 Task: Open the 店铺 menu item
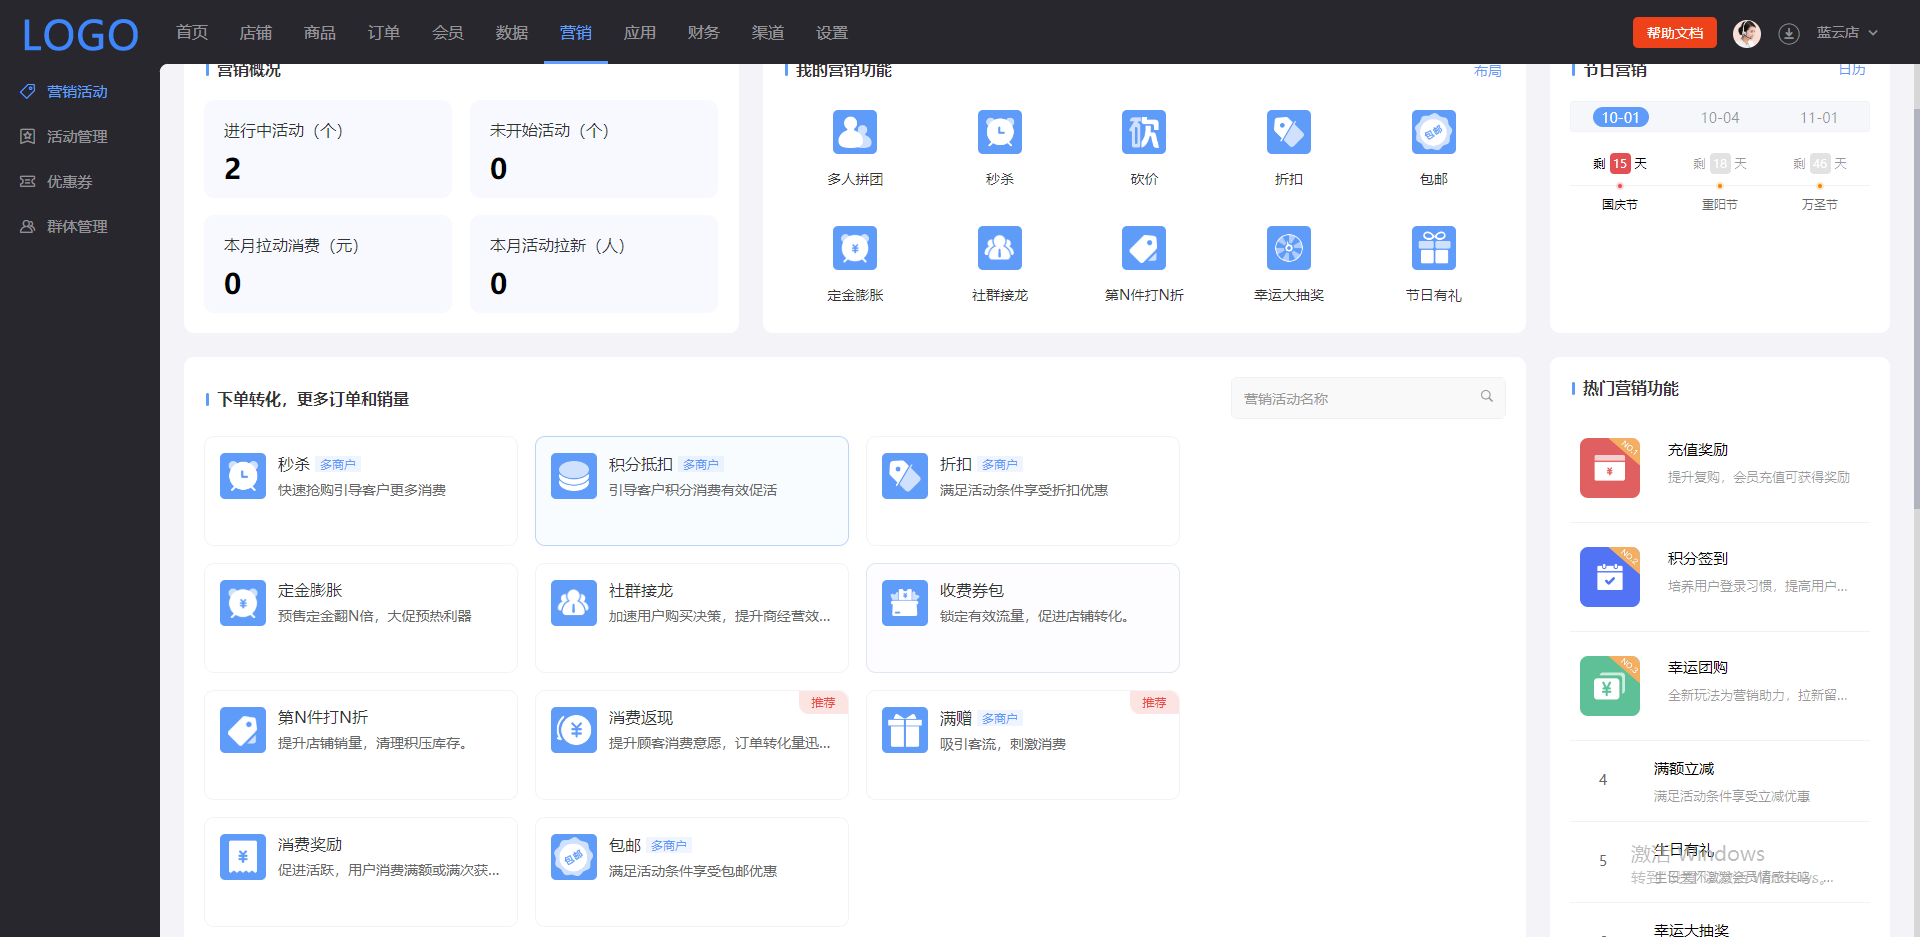tap(256, 33)
